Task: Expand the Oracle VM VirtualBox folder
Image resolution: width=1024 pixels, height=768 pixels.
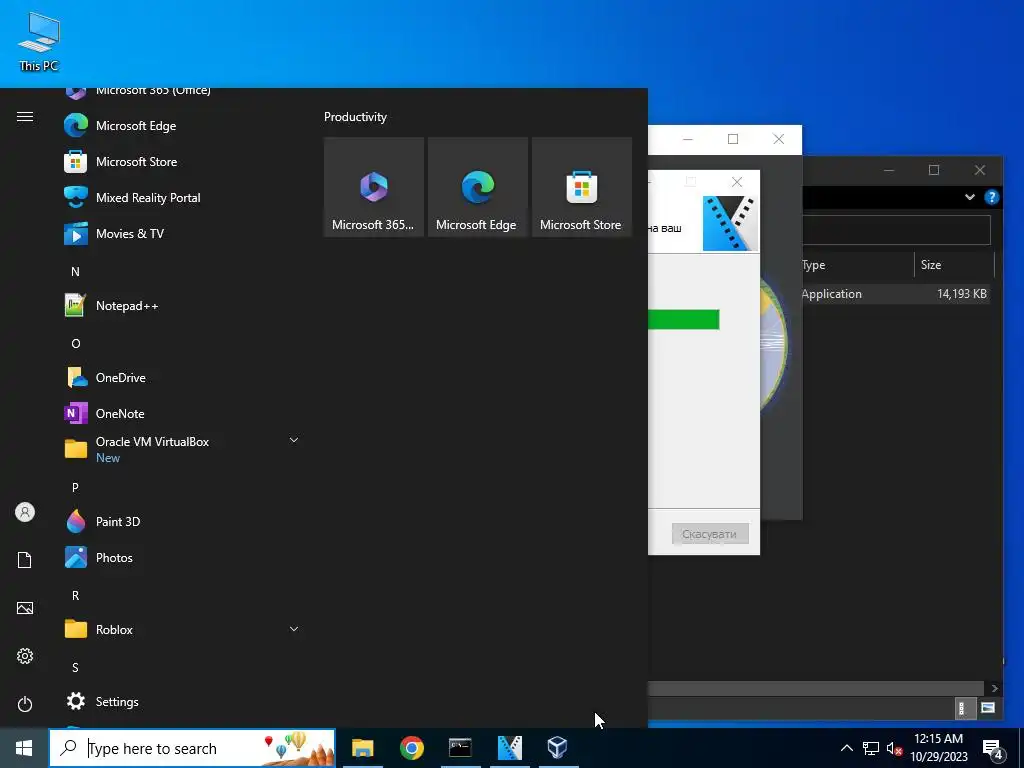Action: coord(293,440)
